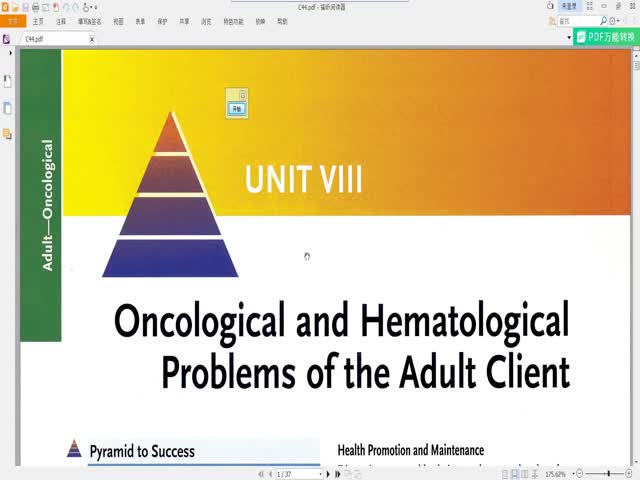Open the tab list dropdown arrow
This screenshot has width=640, height=480.
570,39
